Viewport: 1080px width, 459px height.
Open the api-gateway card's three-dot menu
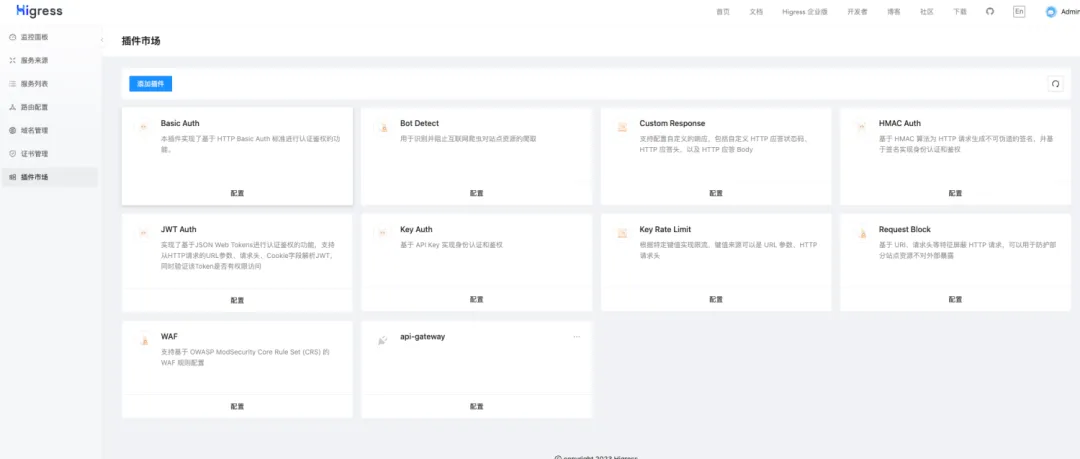pos(576,337)
